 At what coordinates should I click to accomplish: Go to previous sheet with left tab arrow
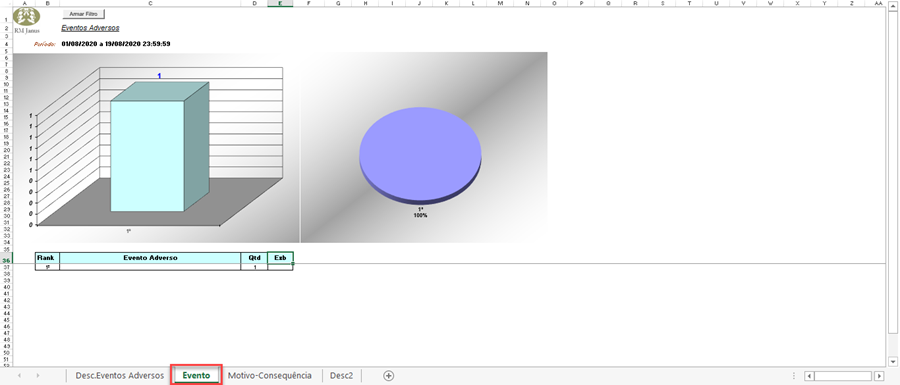19,375
